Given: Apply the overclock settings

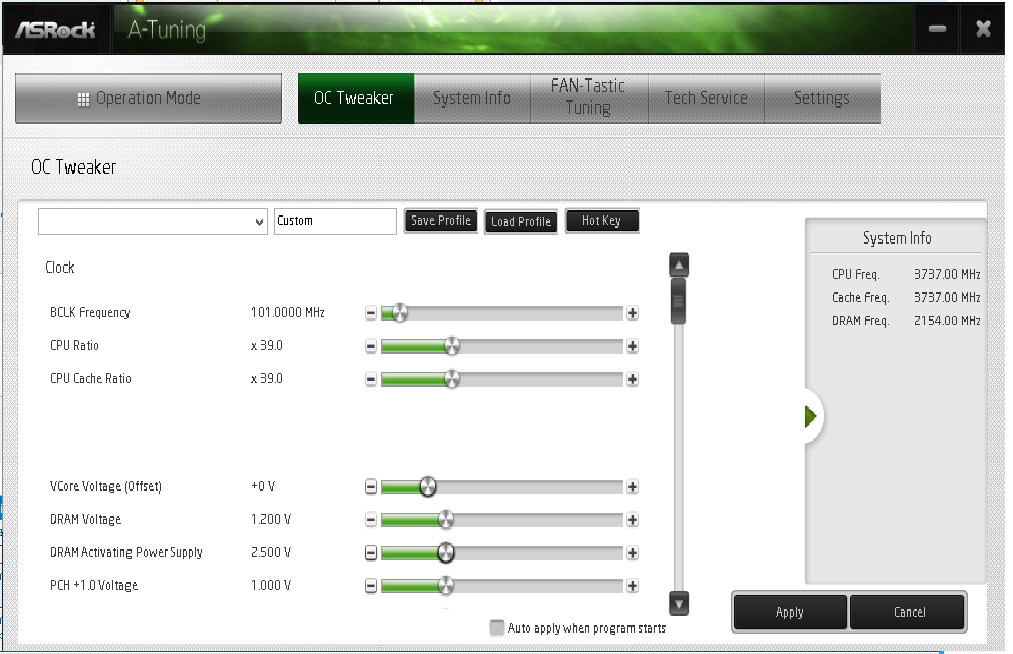Looking at the screenshot, I should pos(790,612).
